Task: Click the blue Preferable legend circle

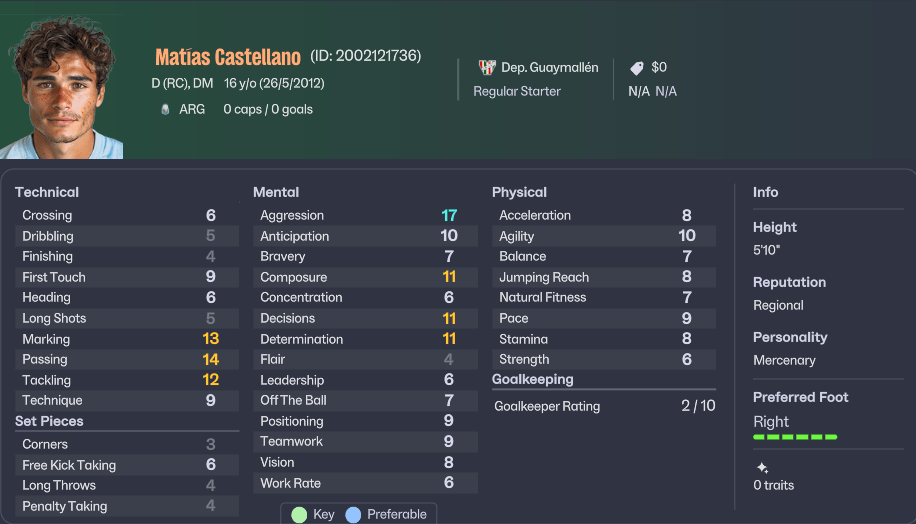Action: [x=352, y=515]
